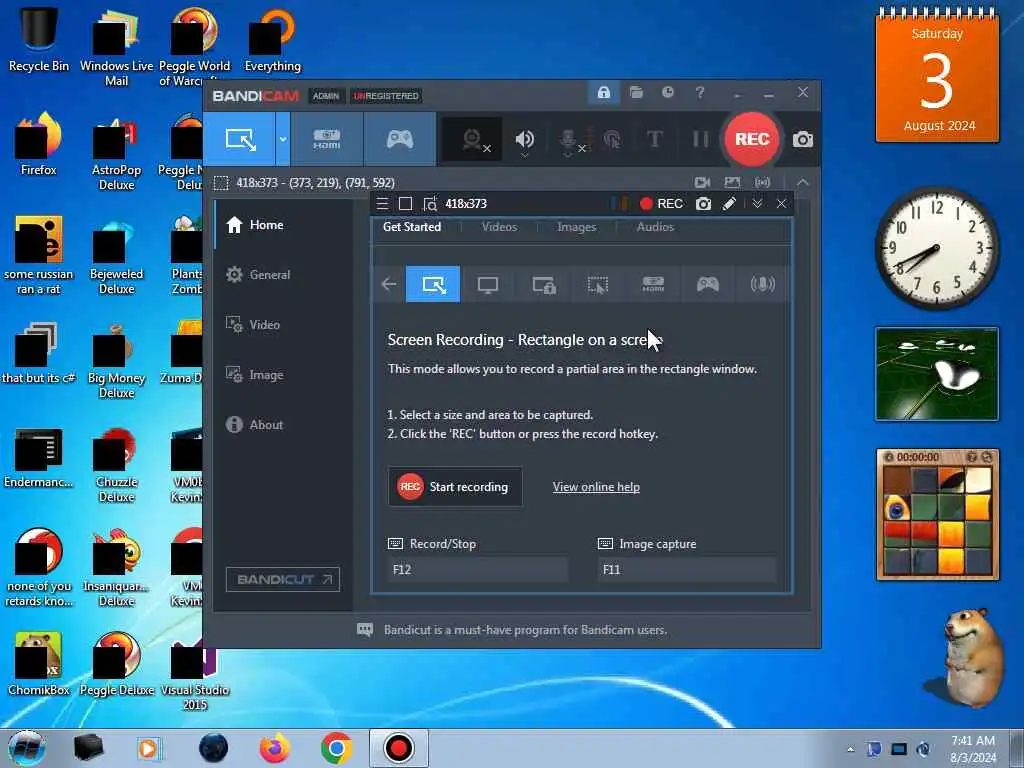Click back arrow in mode selector row
1024x768 pixels.
(x=389, y=284)
